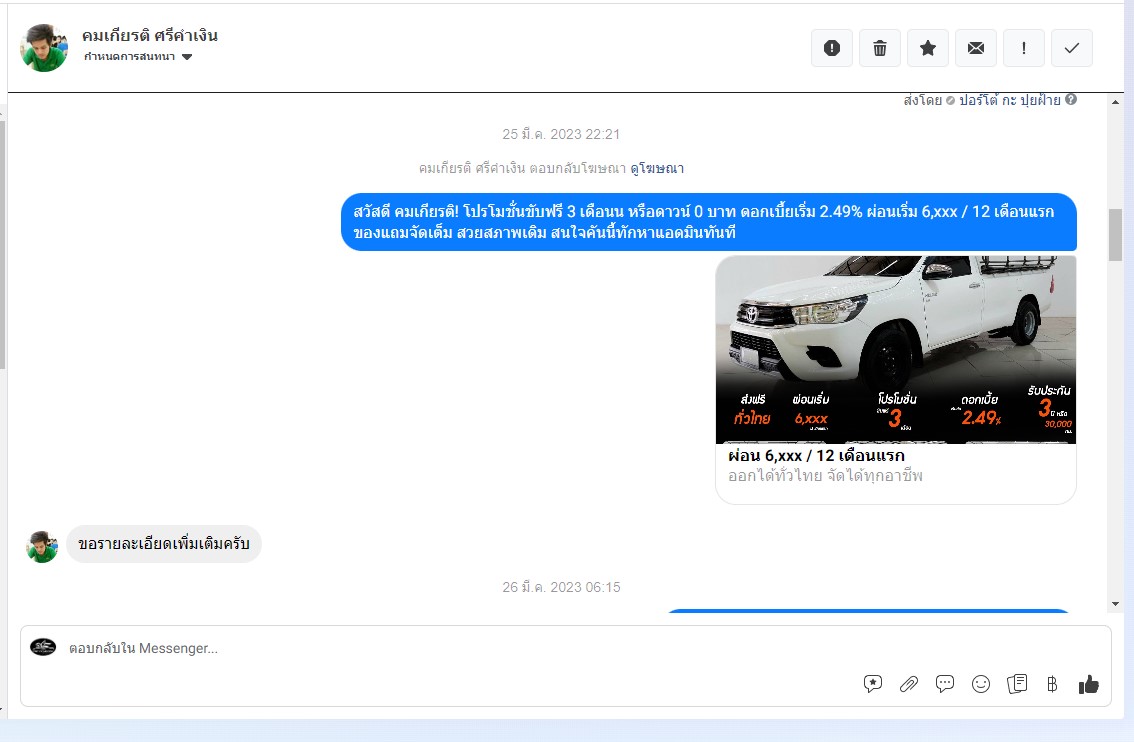Click the contact name คมเกียรติ ศรีคำเงิน
Viewport: 1134px width, 742px height.
tap(150, 35)
